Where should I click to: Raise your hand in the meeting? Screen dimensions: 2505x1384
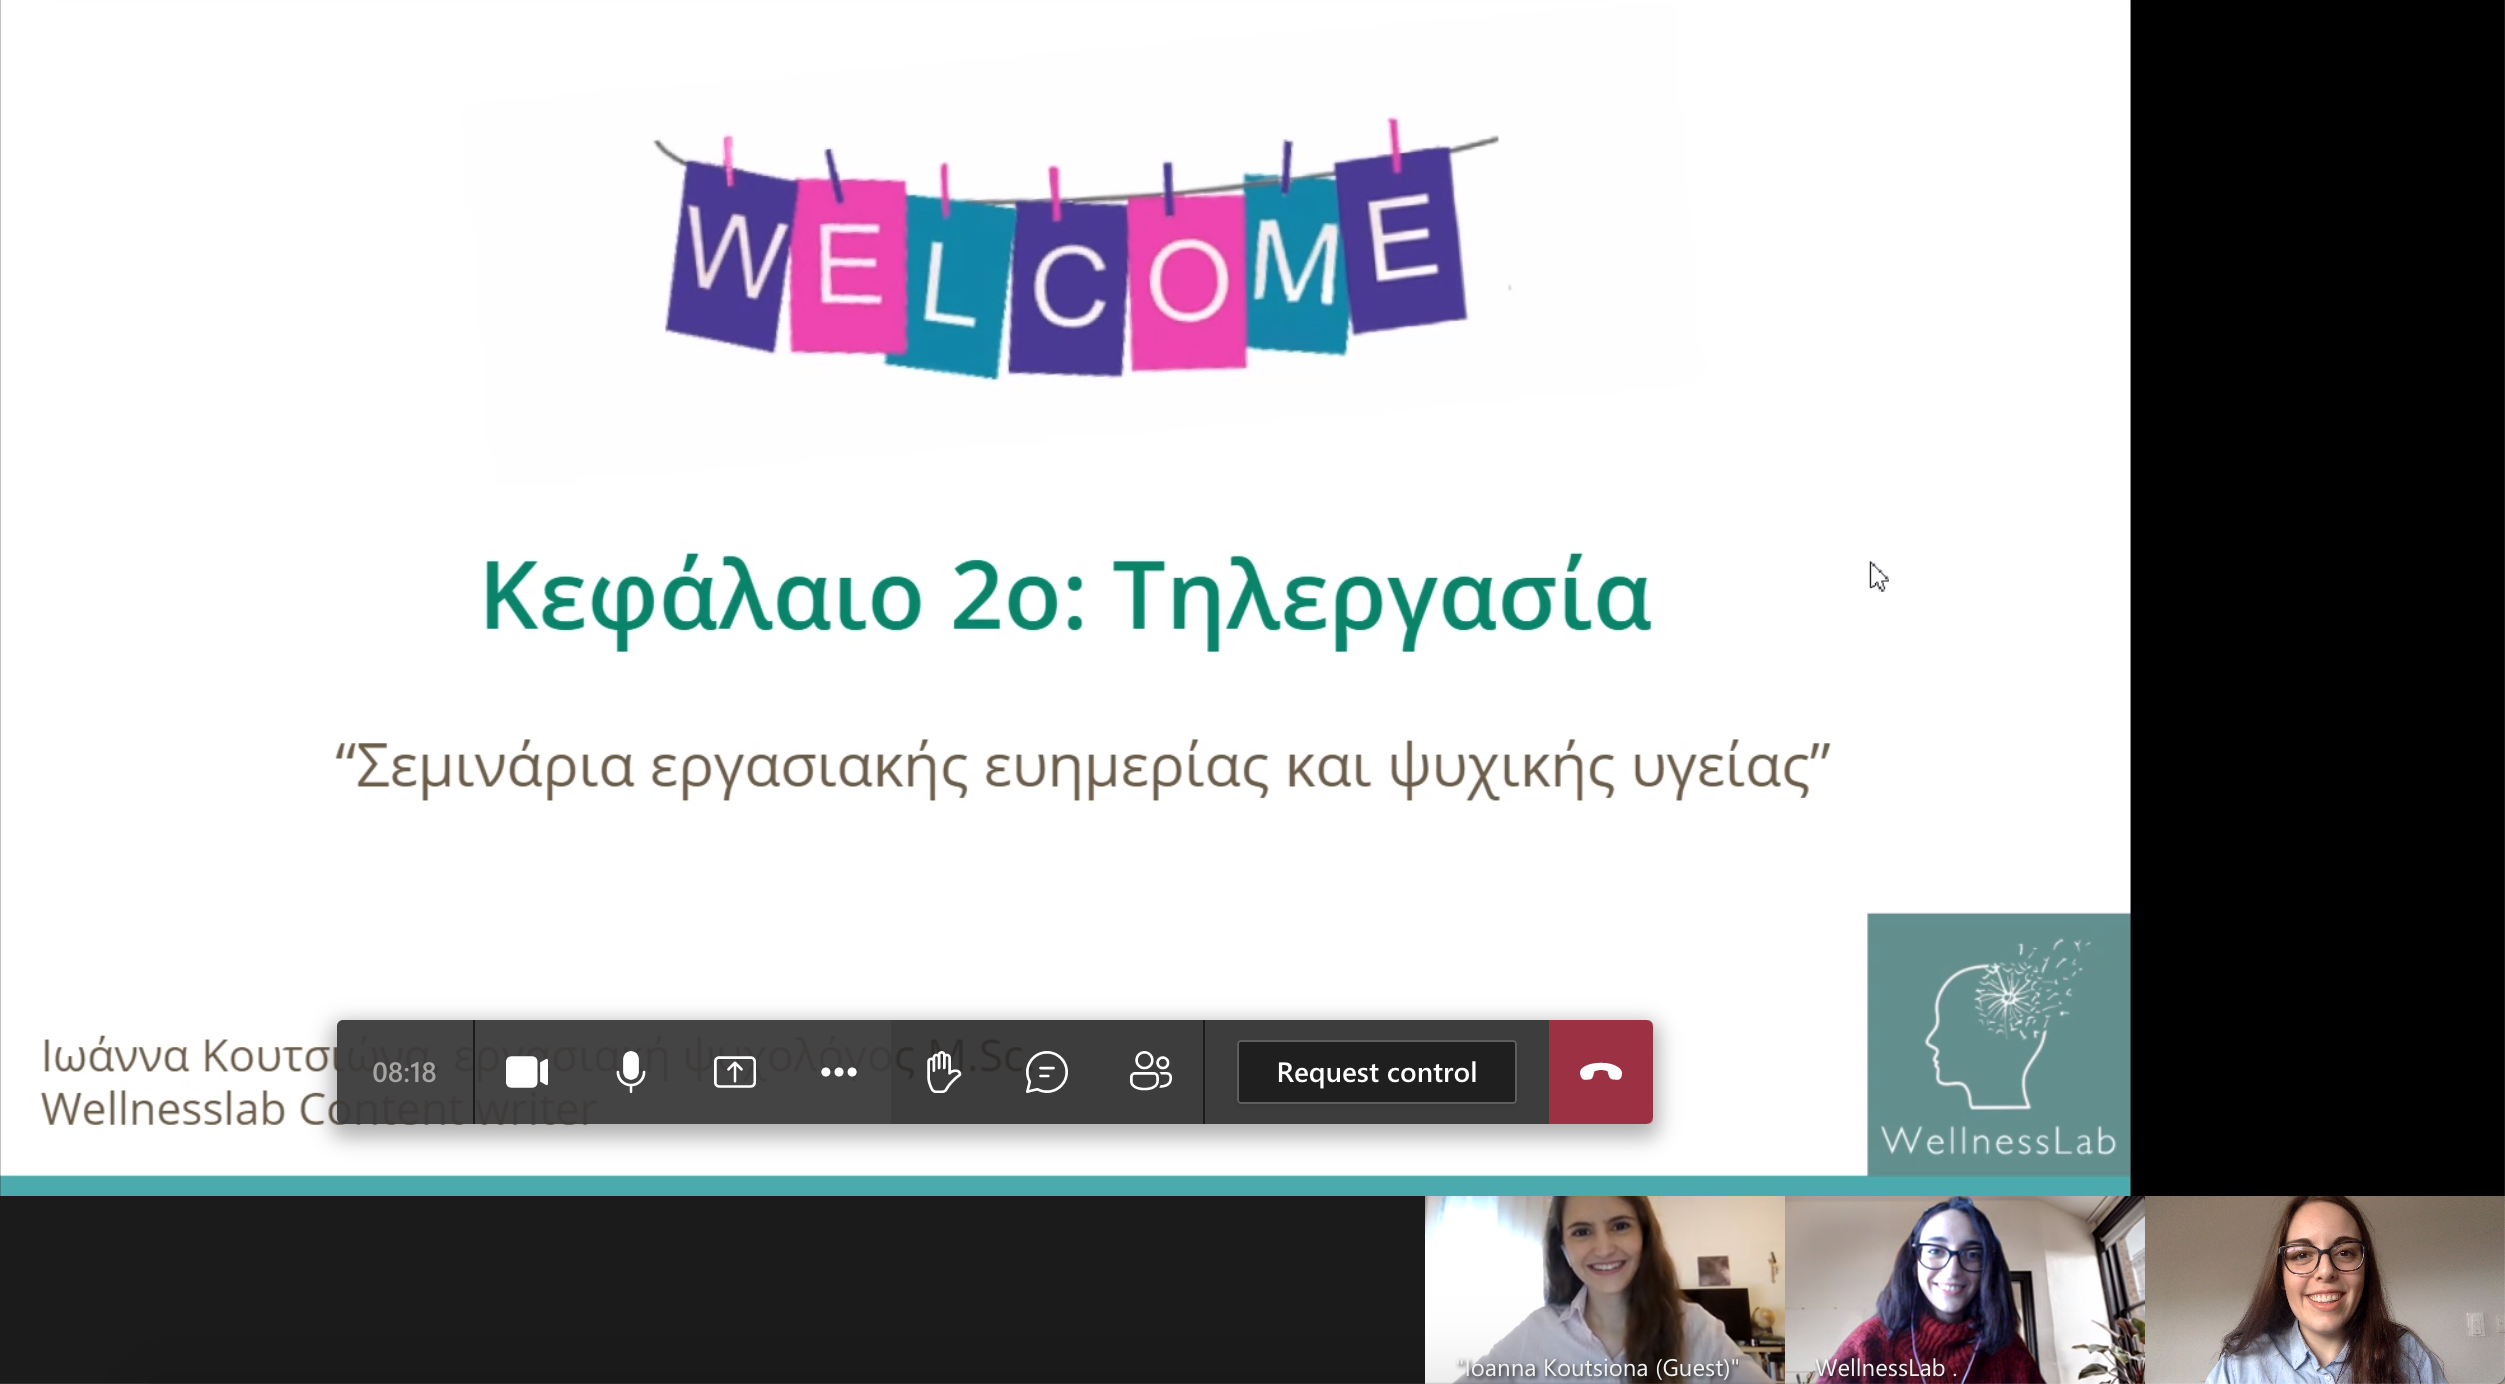click(x=942, y=1072)
